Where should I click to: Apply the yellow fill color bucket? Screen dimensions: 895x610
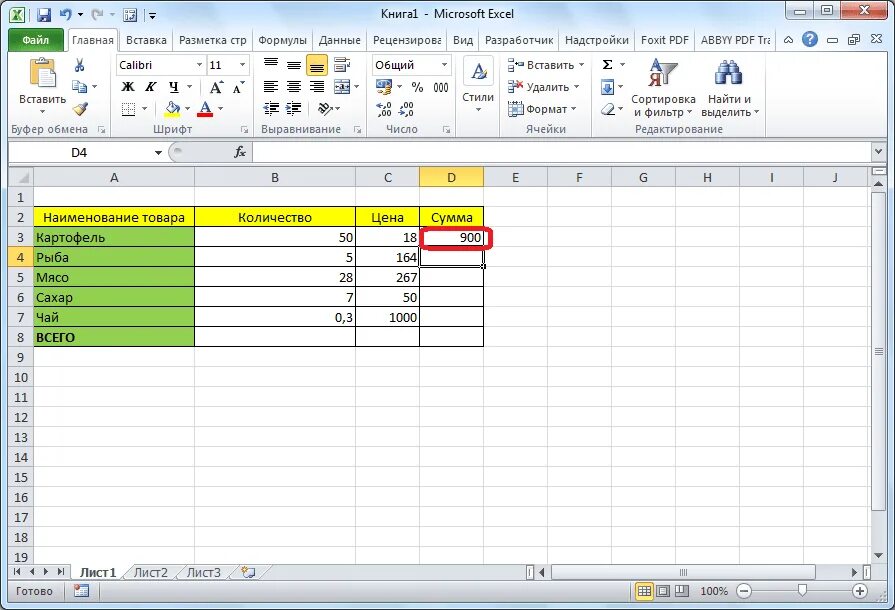point(172,109)
